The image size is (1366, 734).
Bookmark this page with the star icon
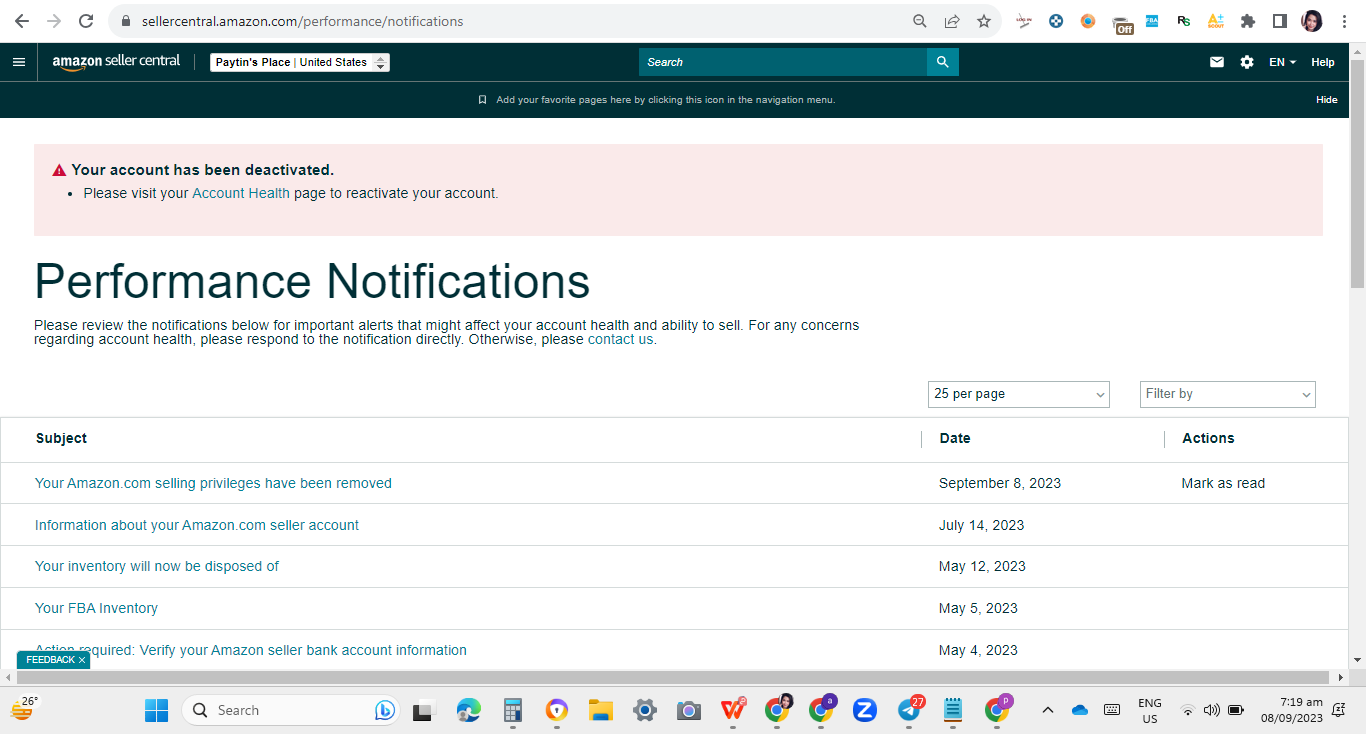984,21
